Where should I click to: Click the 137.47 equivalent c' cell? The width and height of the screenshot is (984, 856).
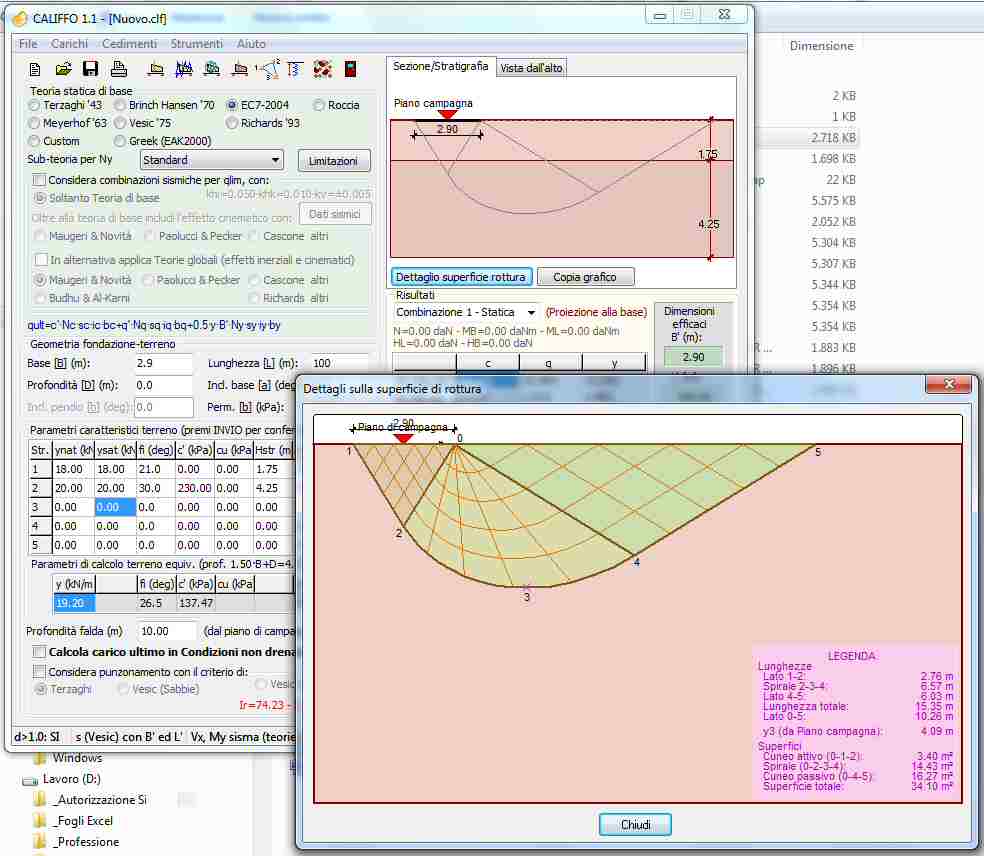click(196, 603)
